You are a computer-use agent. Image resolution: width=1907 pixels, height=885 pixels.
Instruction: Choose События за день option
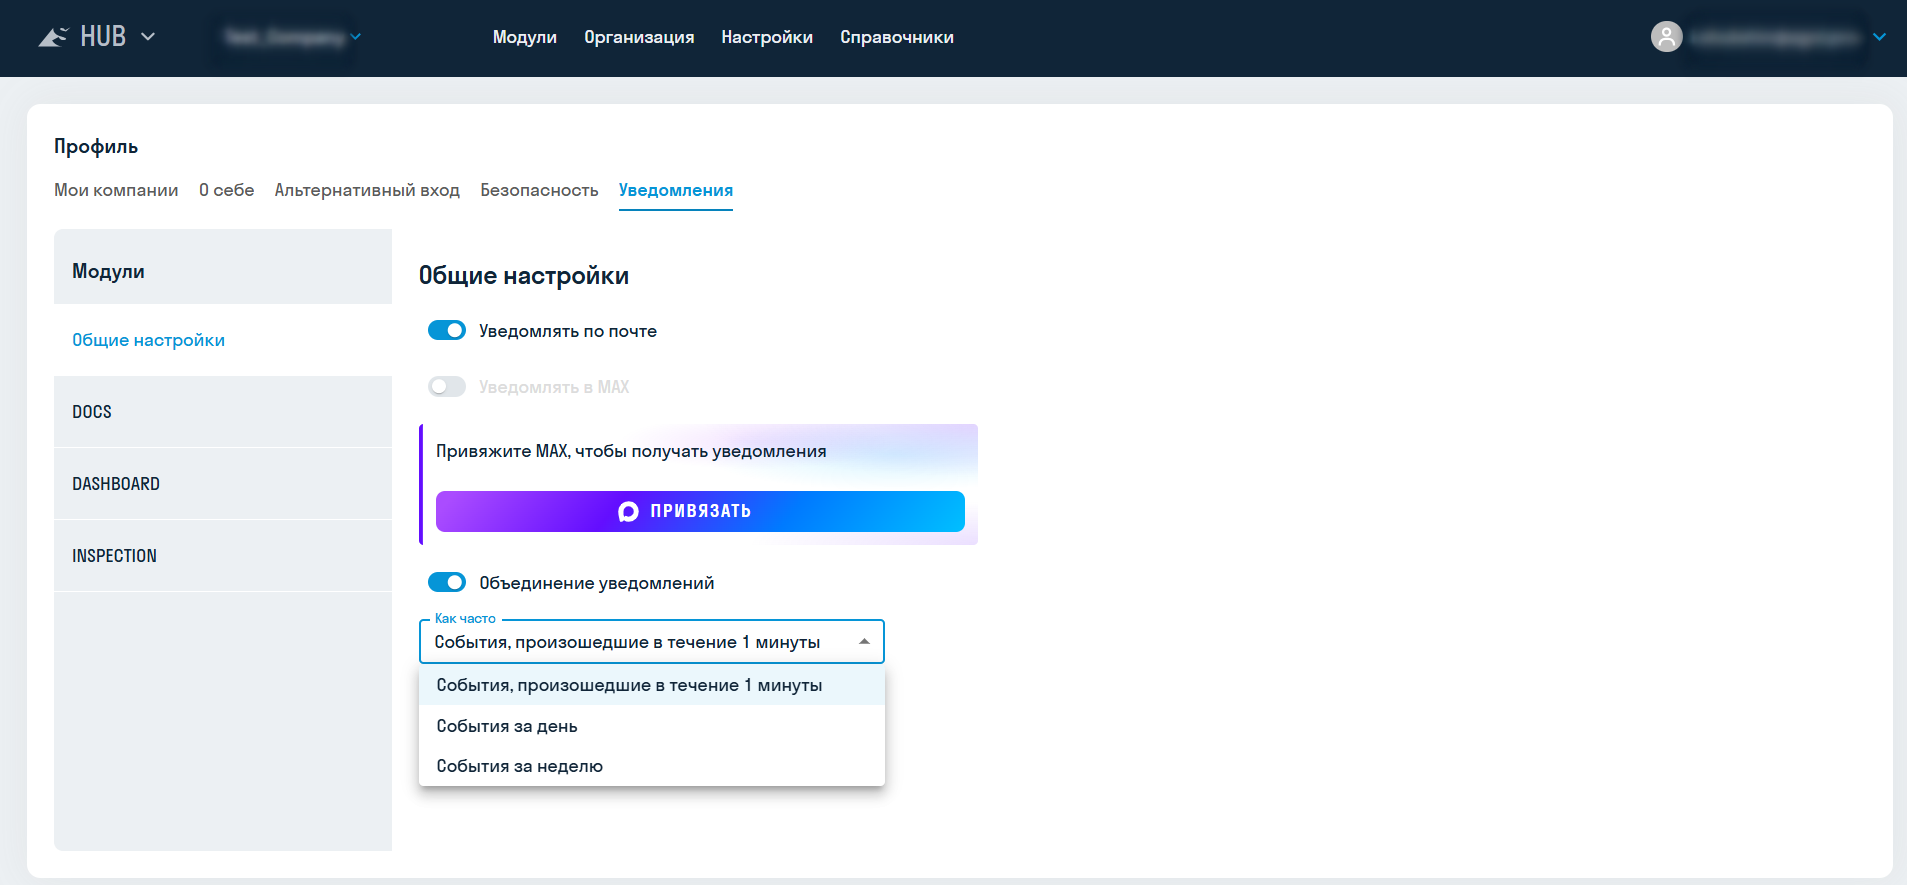(x=652, y=726)
